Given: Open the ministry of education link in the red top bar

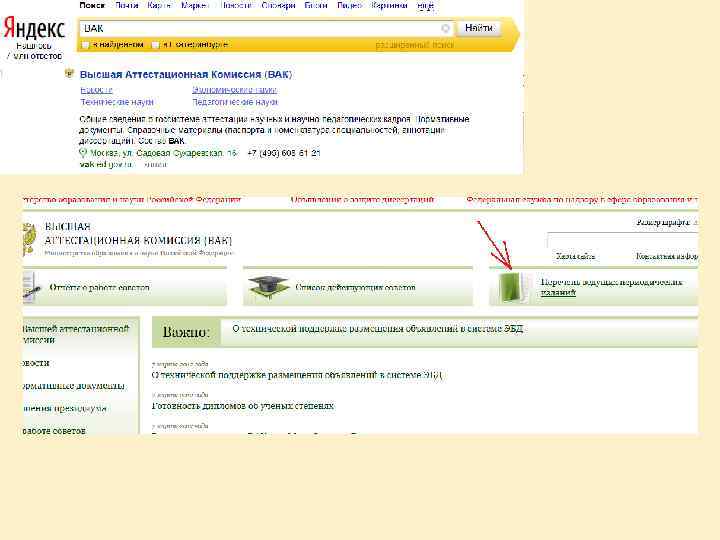Looking at the screenshot, I should [131, 200].
